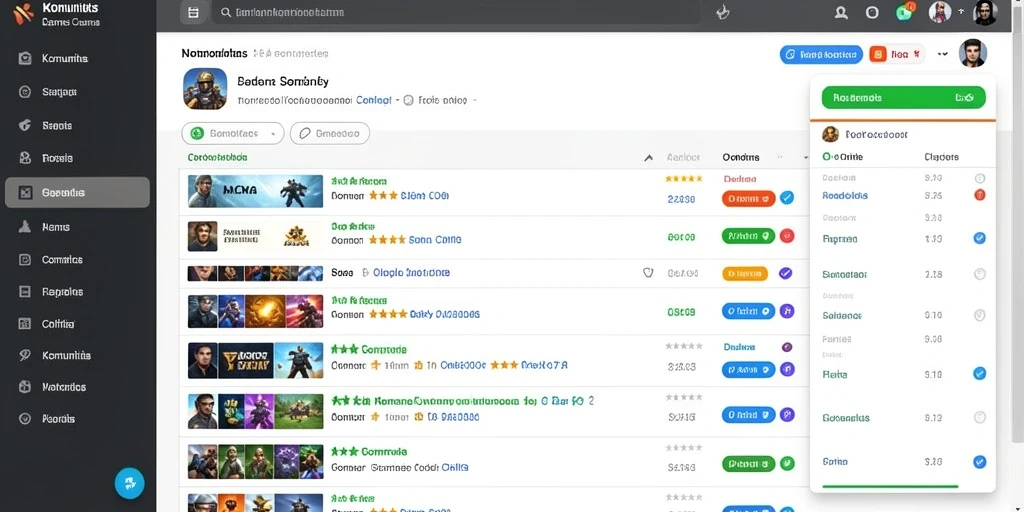Toggle purple checkmark beside the yellow row button

click(786, 274)
